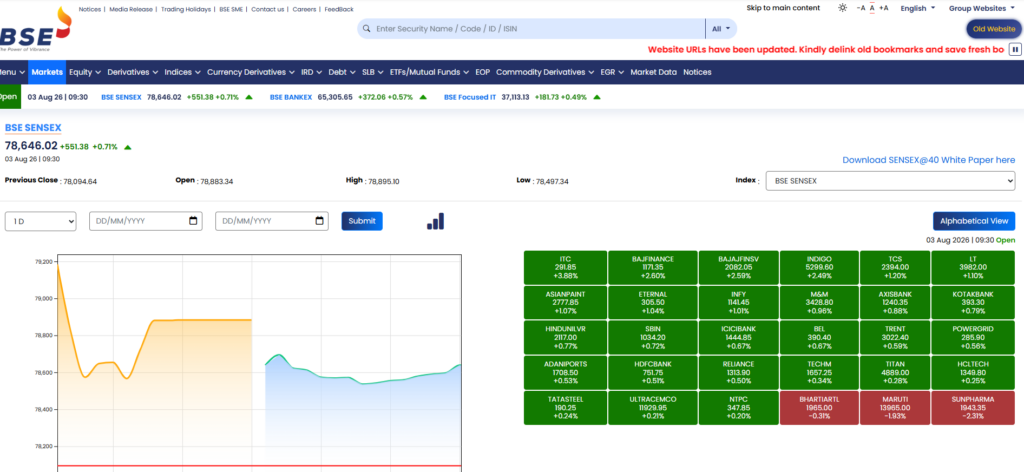
Task: Click the MARUTI red tile
Action: tap(895, 408)
